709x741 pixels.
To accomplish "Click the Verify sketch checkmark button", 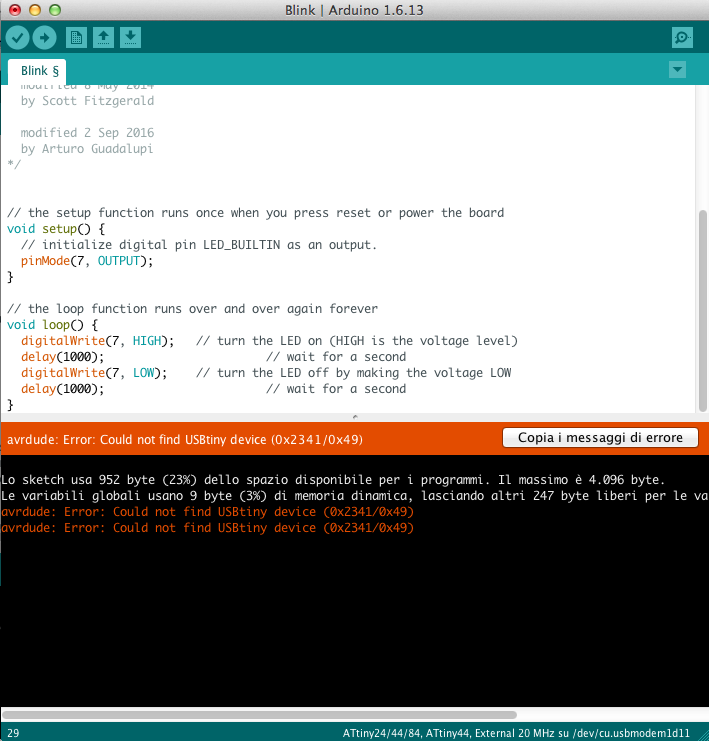I will 17,38.
